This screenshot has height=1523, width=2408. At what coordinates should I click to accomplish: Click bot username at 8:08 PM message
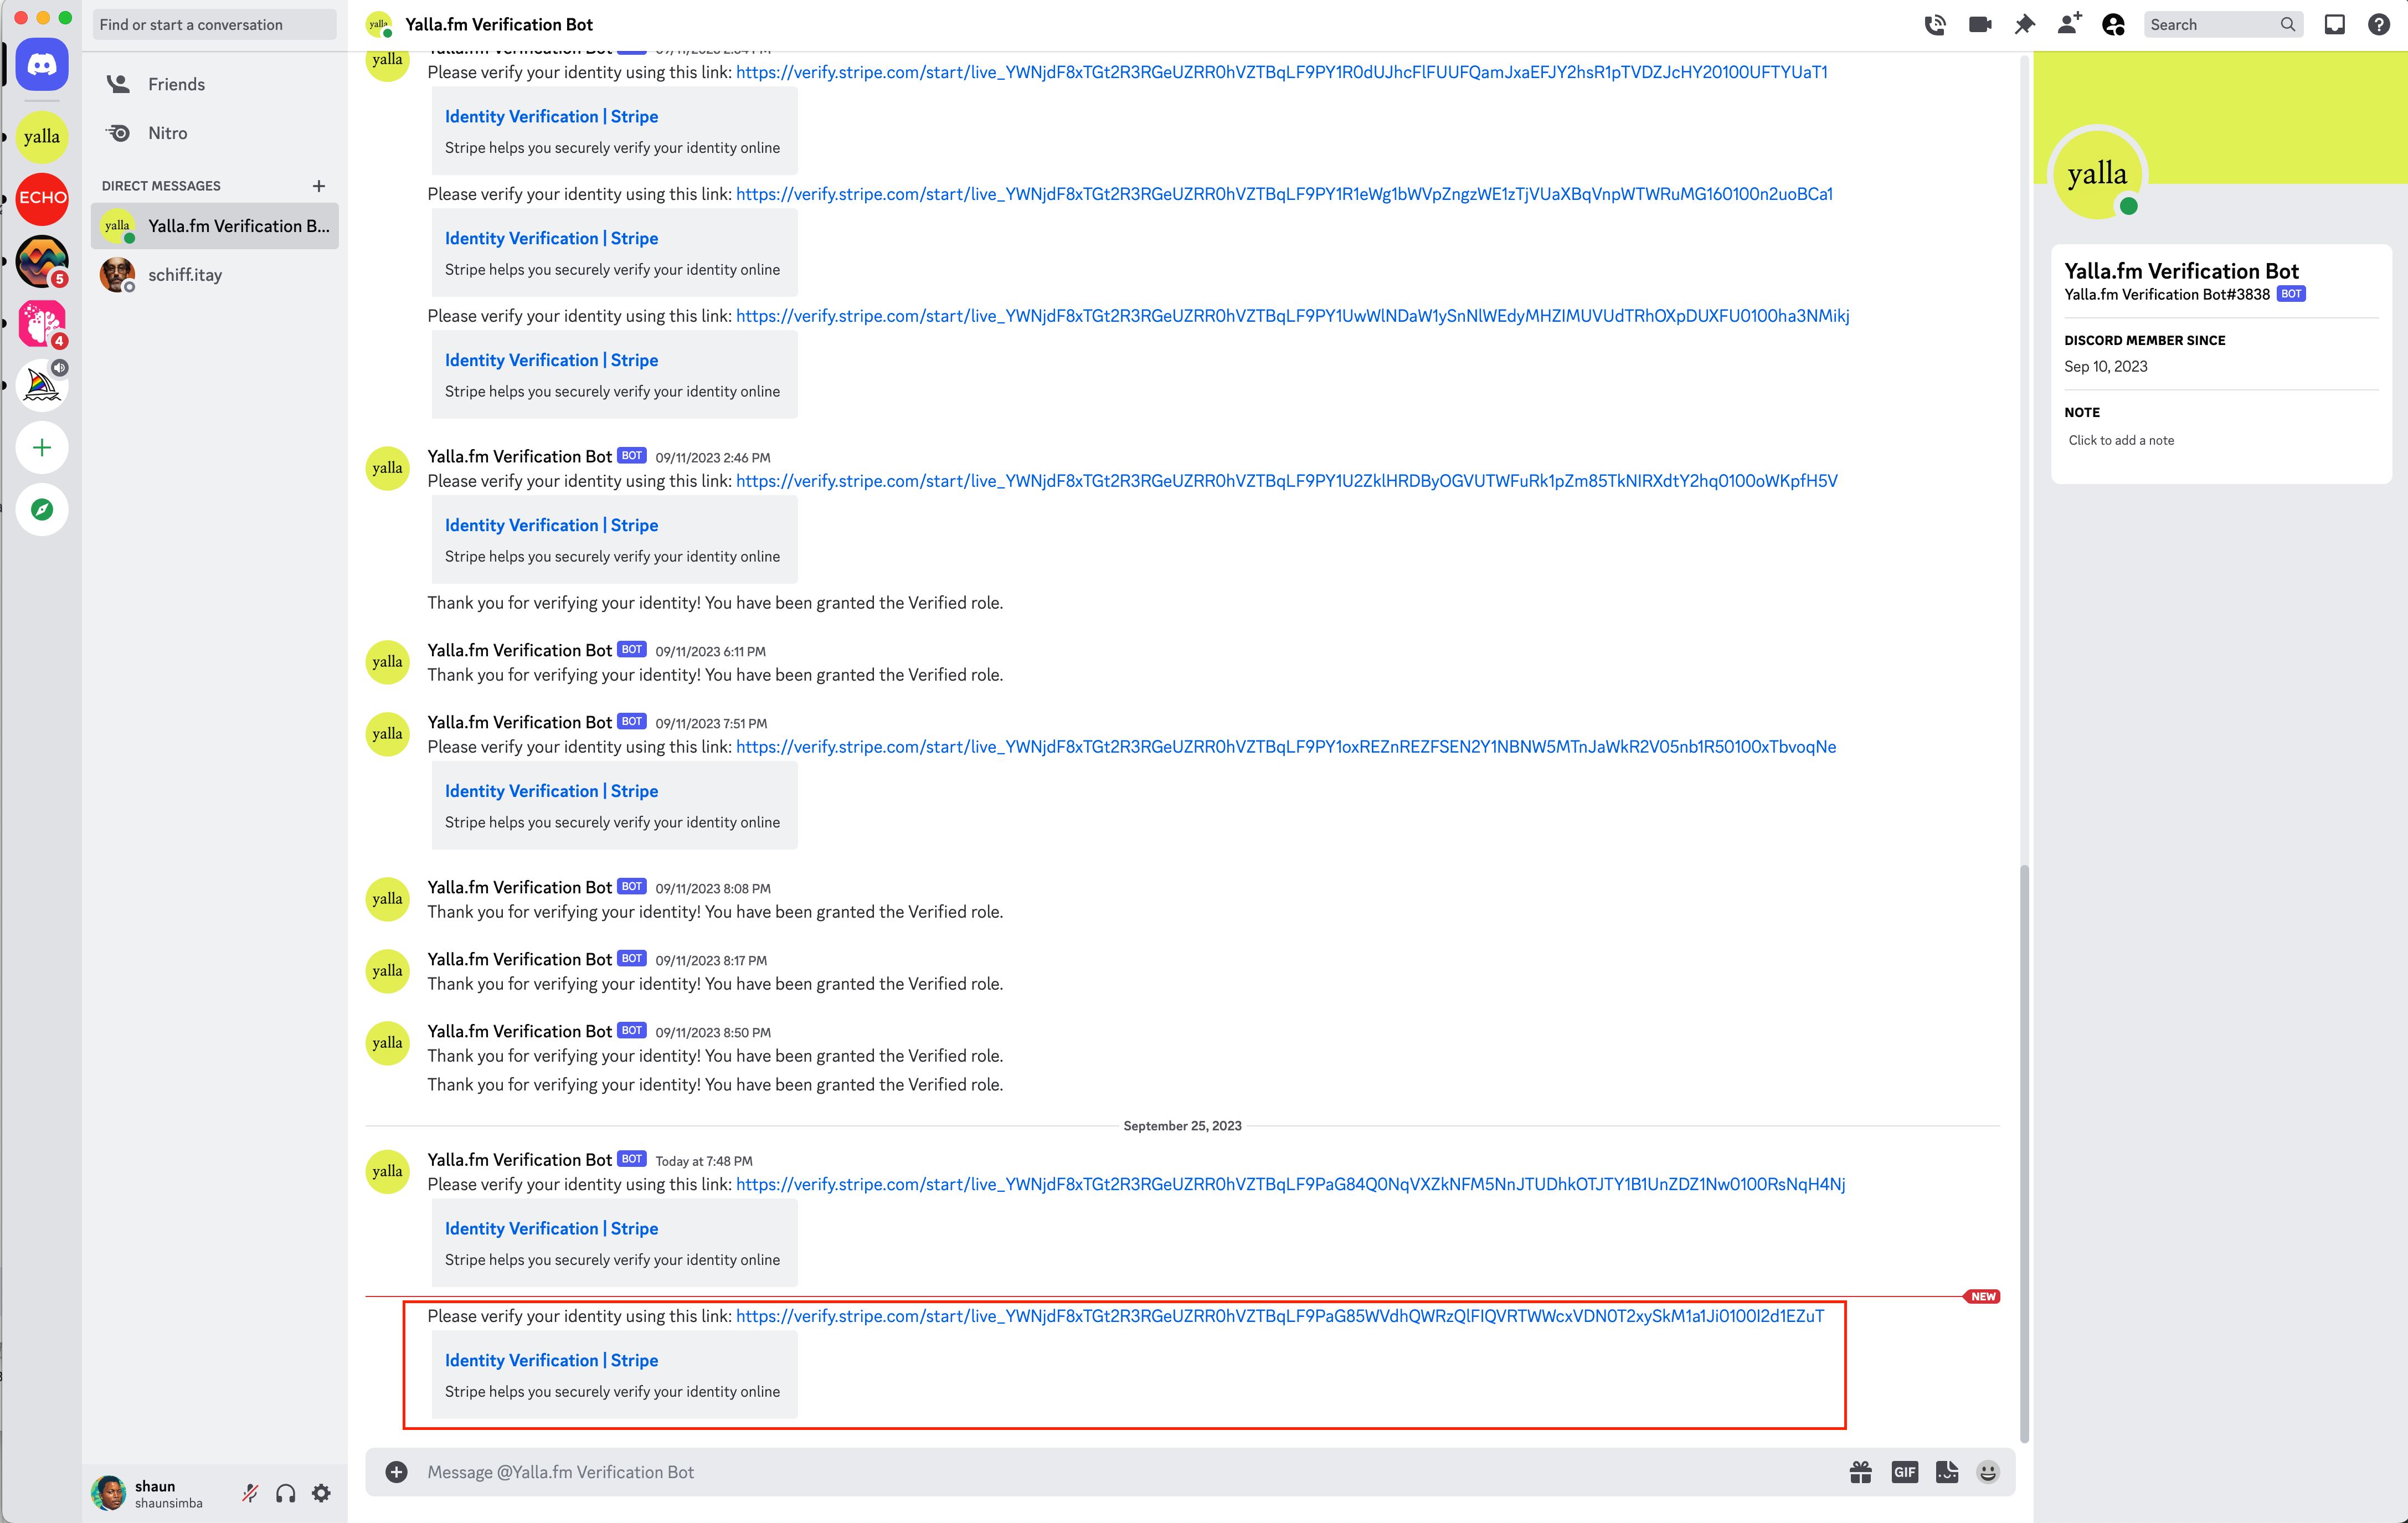tap(519, 887)
